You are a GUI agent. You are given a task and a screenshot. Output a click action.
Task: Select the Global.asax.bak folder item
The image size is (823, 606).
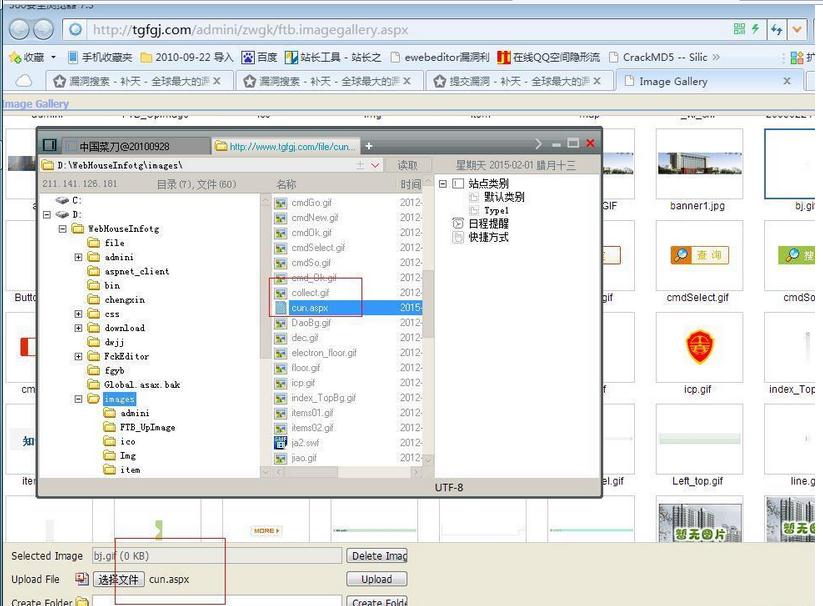[x=134, y=385]
